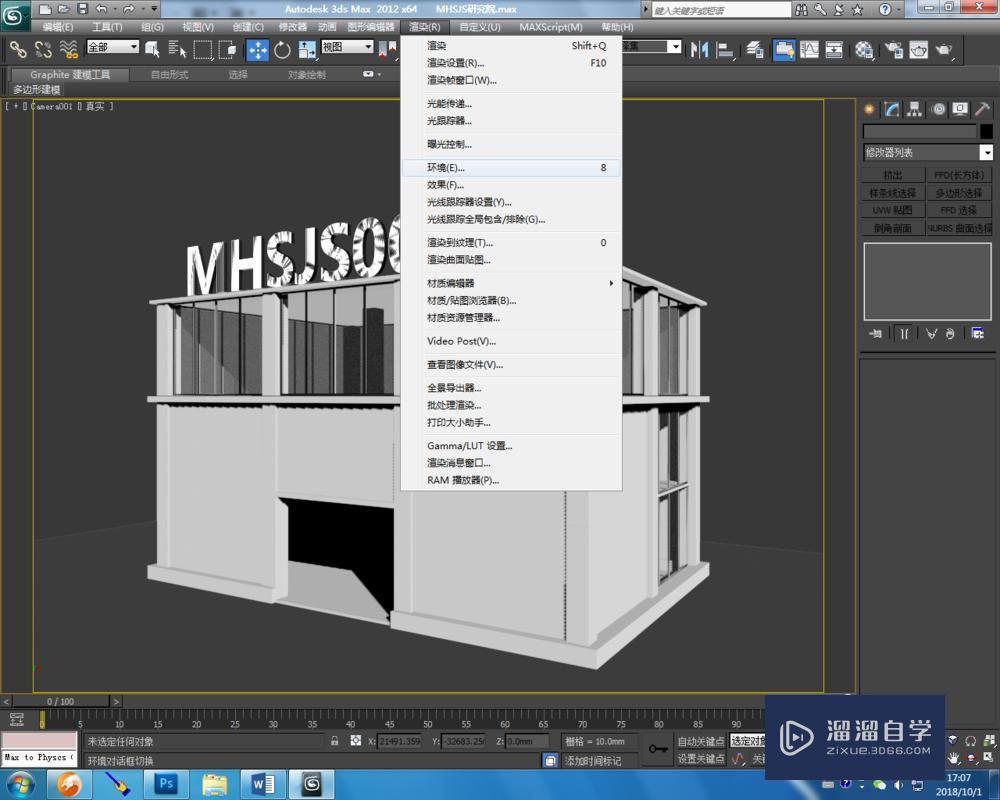
Task: Open the Motion panel icon
Action: [x=937, y=108]
